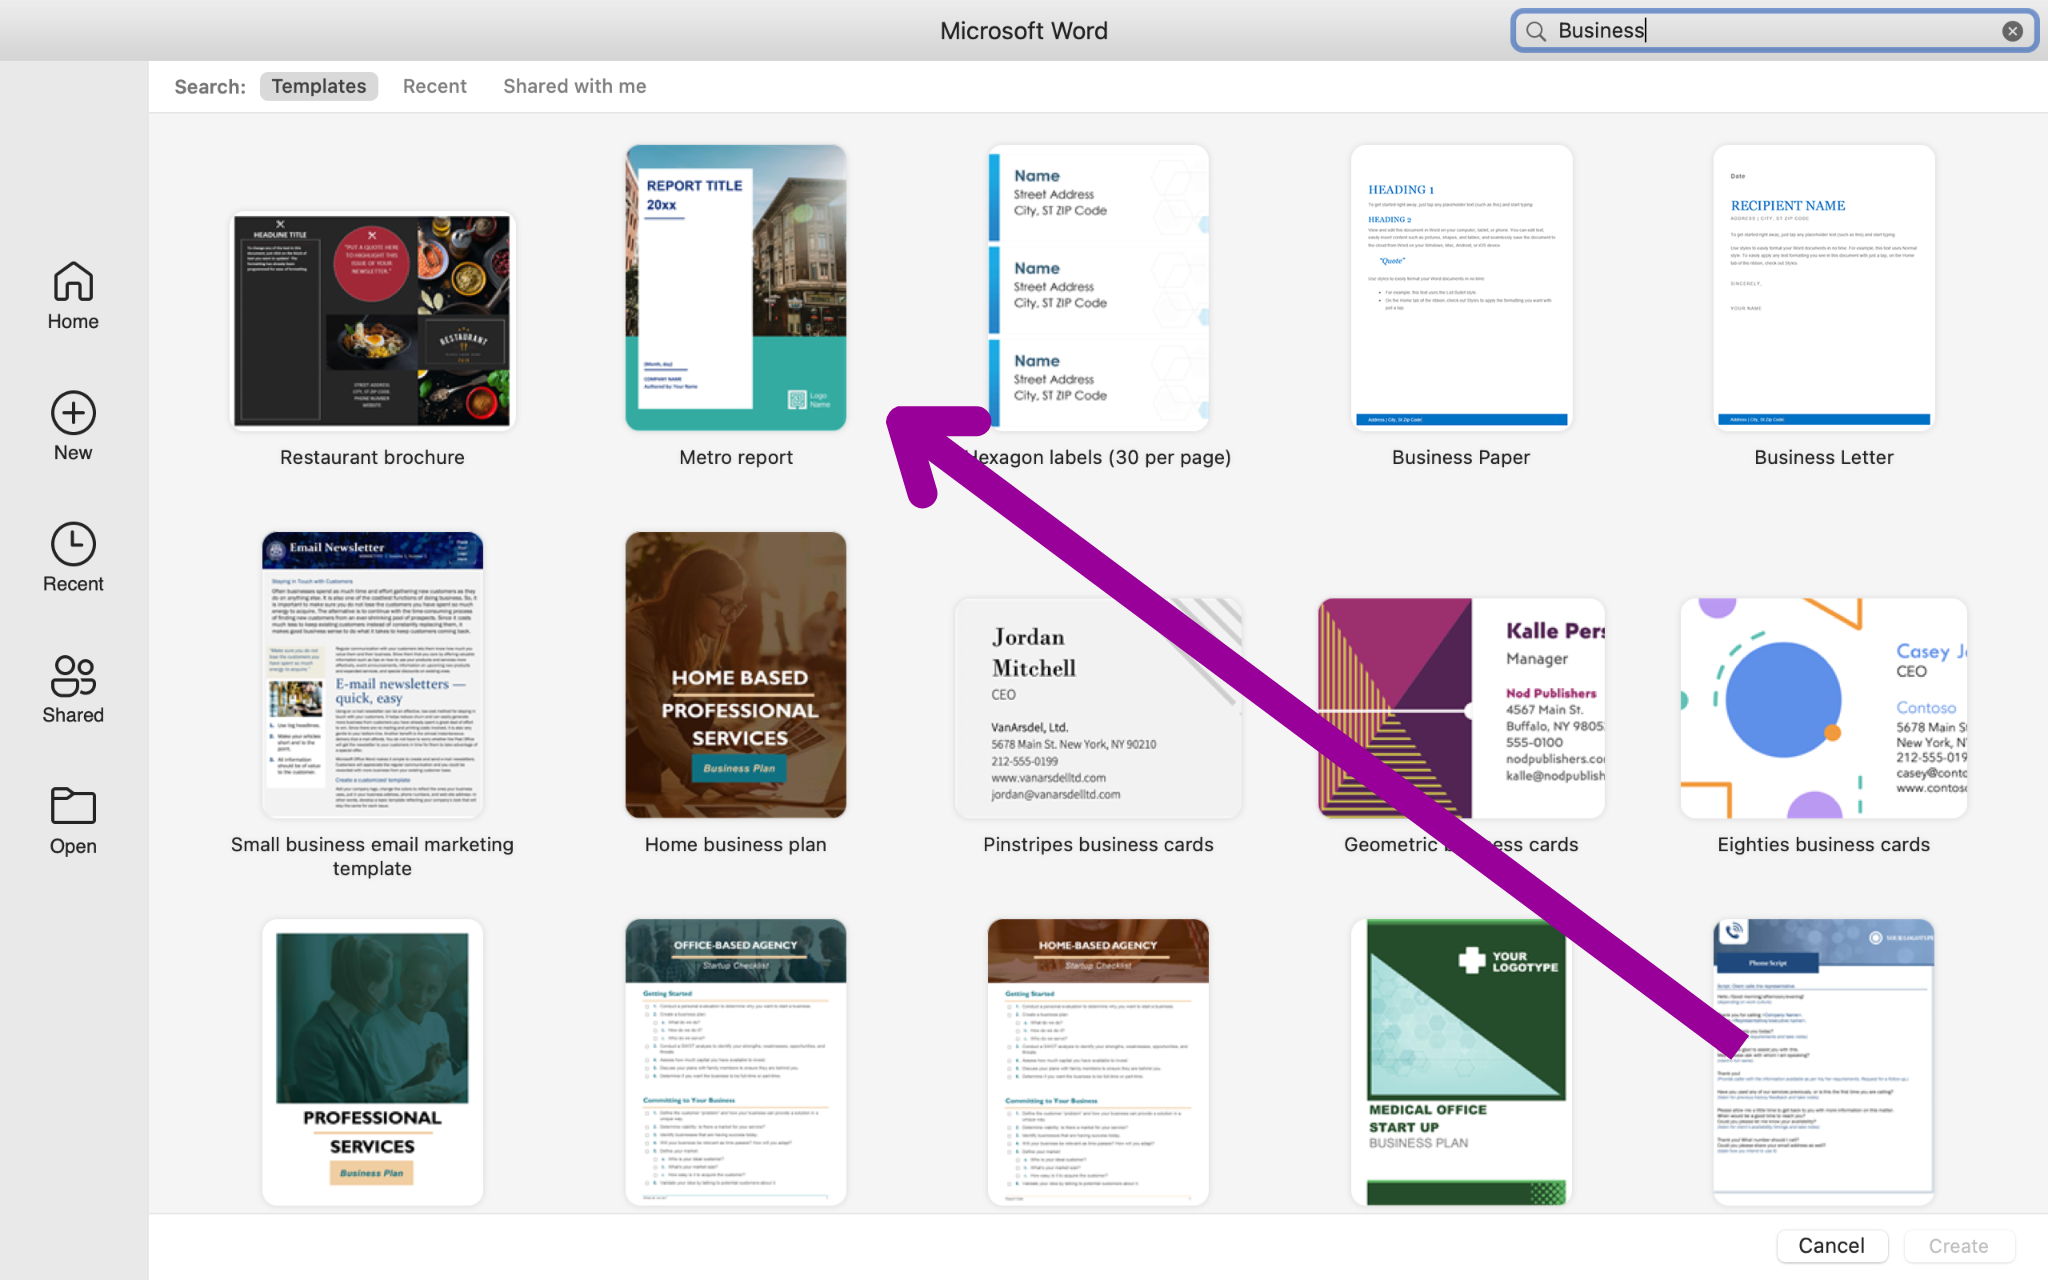Choose Home-Based Agency startup checklist thumbnail

point(1098,1062)
